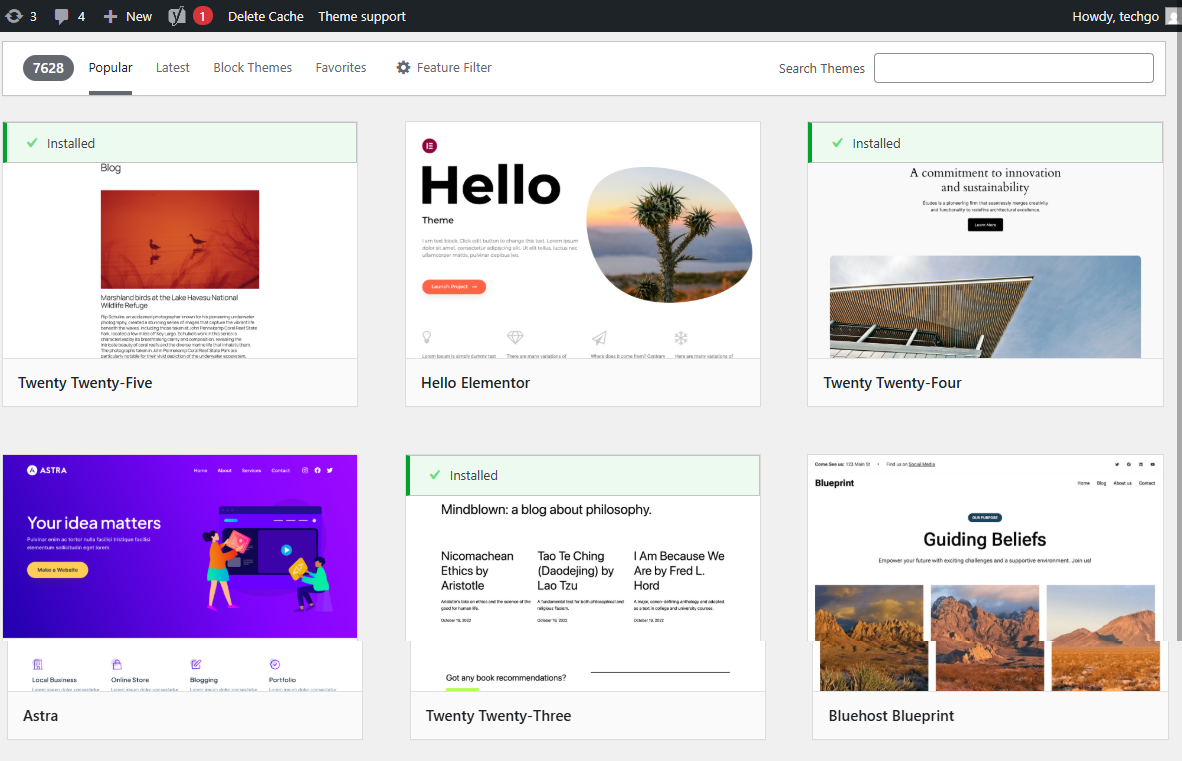The width and height of the screenshot is (1182, 761).
Task: Click Delete Cache in the admin bar
Action: (x=265, y=16)
